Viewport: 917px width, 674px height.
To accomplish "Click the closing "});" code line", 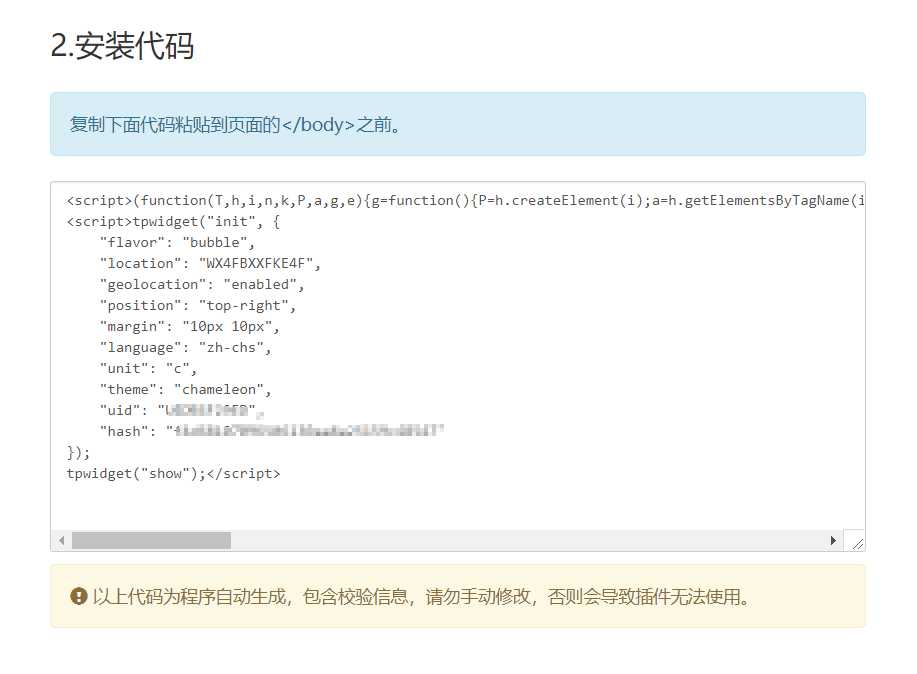I will point(78,453).
